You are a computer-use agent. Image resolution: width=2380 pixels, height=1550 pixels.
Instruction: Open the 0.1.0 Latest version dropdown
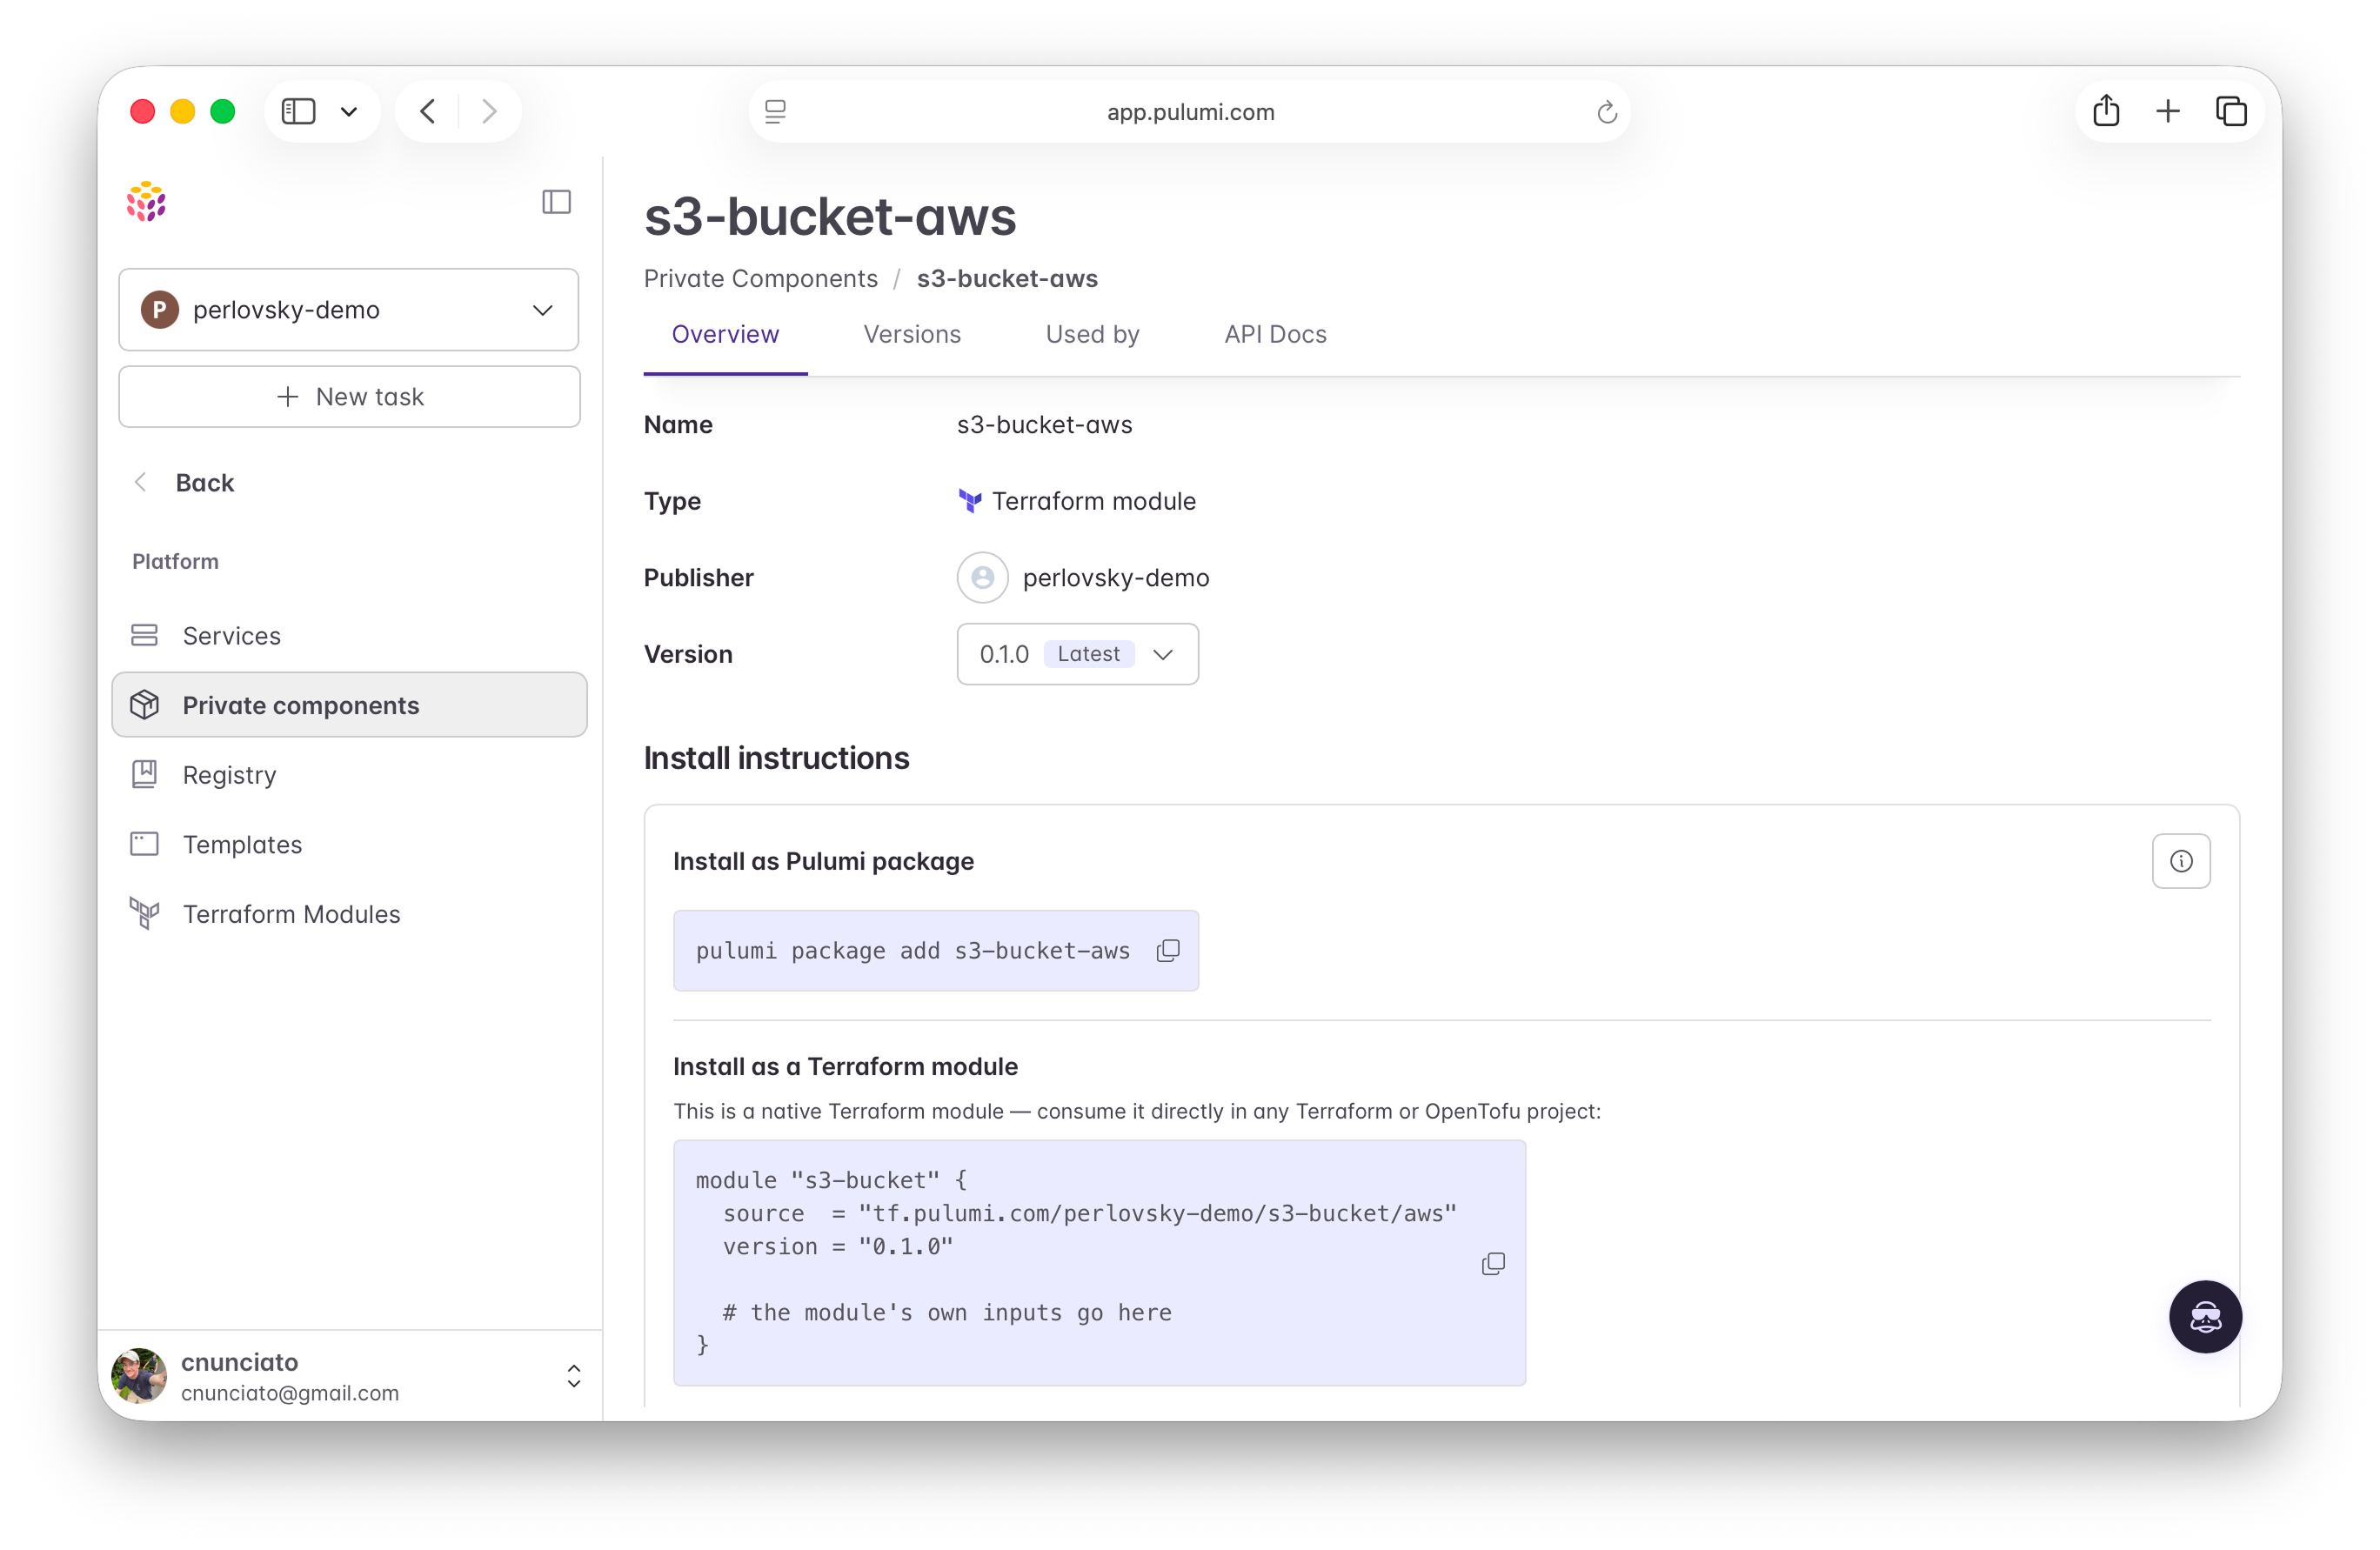tap(1077, 654)
